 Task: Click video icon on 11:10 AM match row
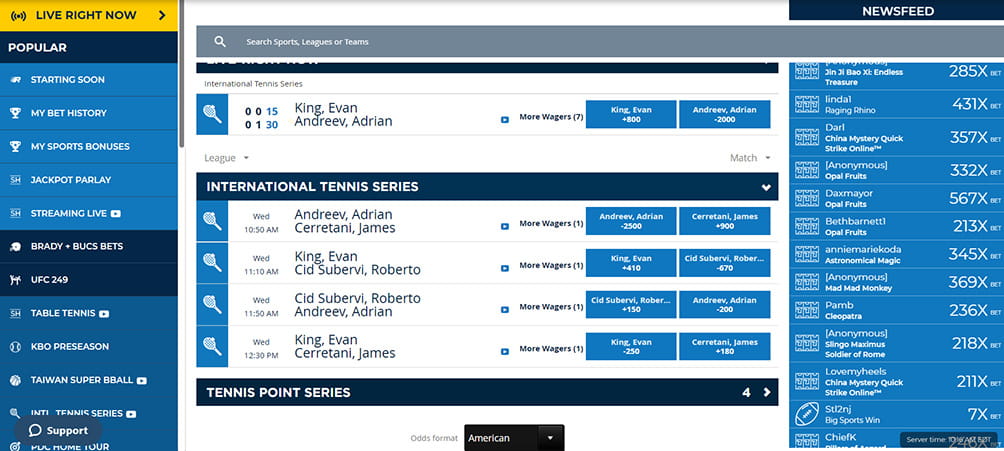(x=505, y=268)
